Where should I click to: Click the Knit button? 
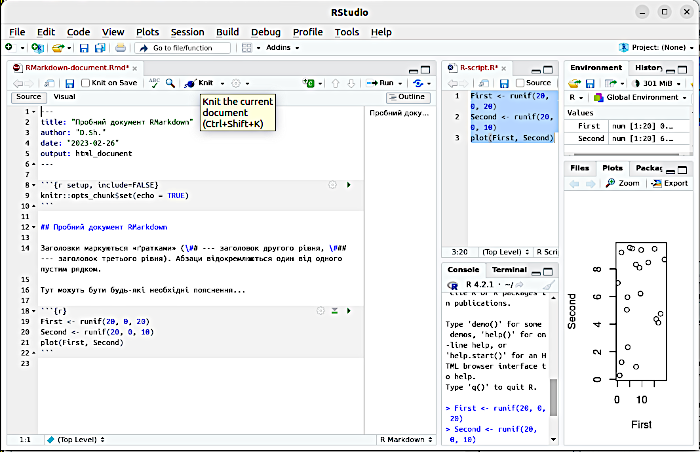coord(199,83)
